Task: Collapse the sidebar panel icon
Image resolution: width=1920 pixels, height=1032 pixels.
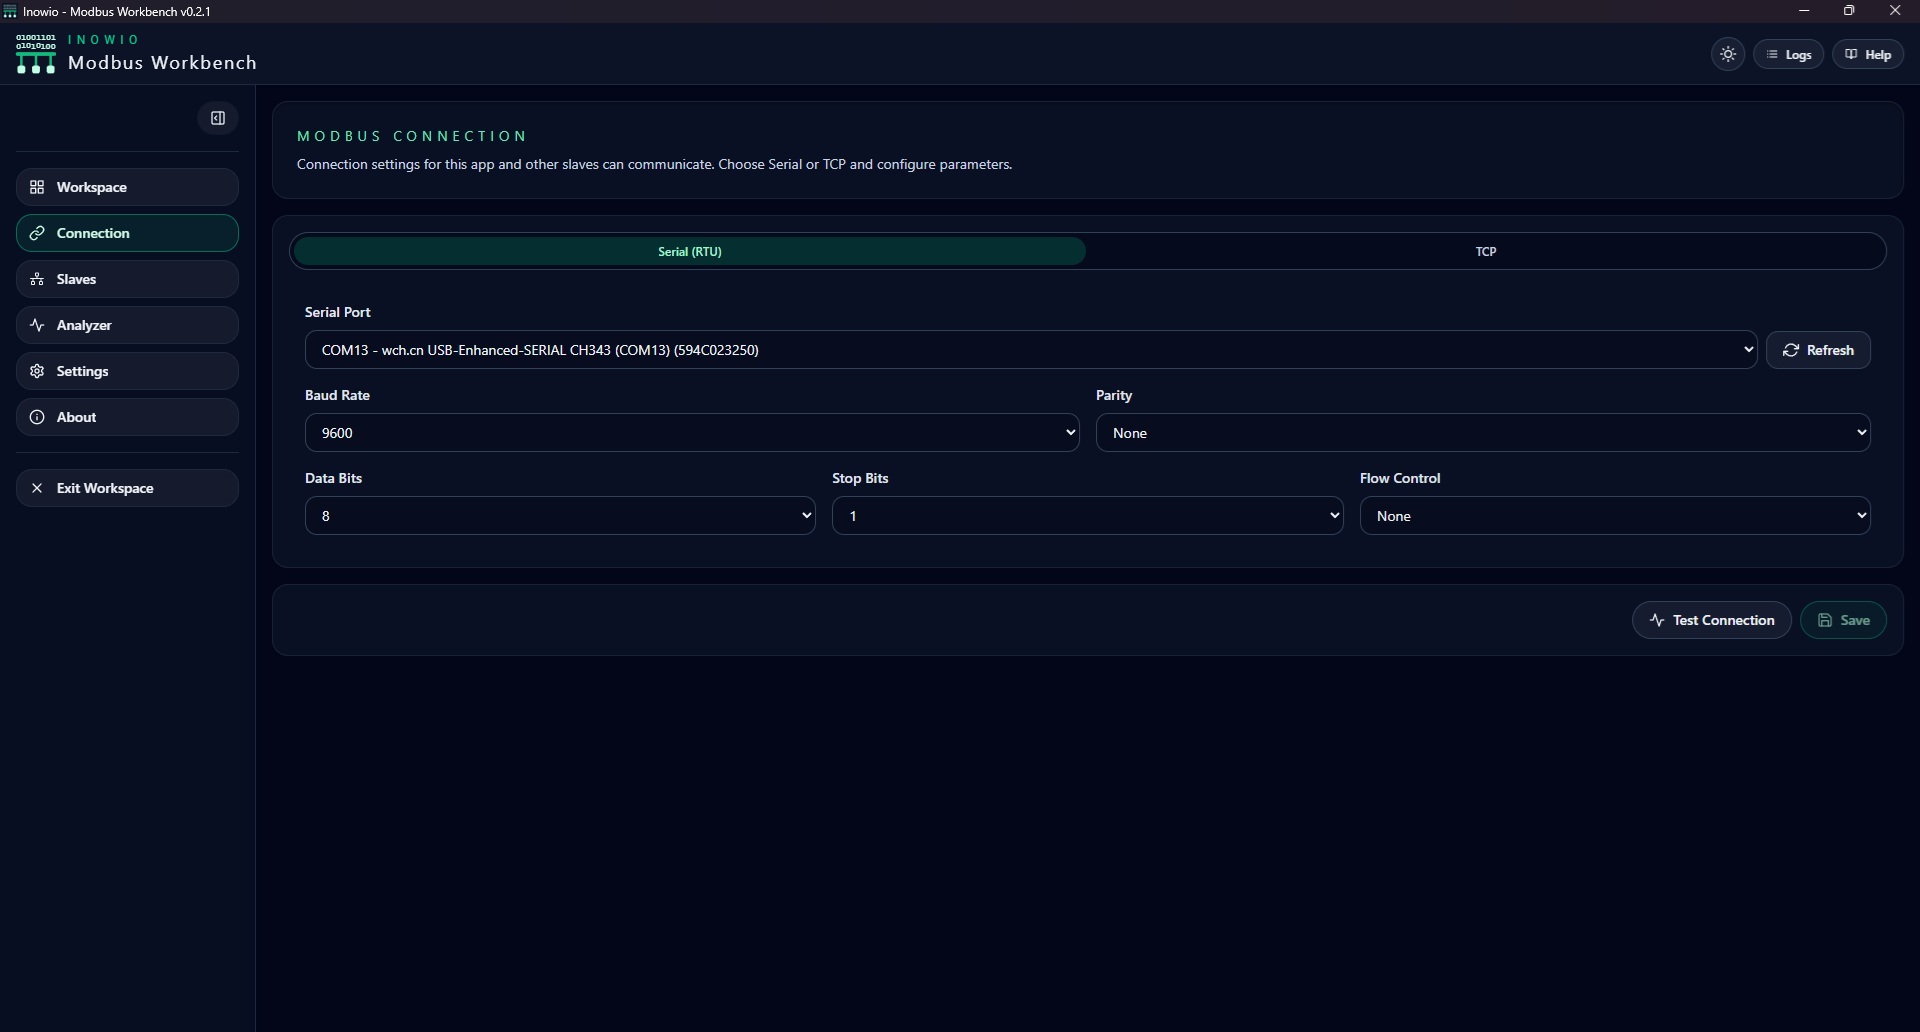Action: (218, 118)
